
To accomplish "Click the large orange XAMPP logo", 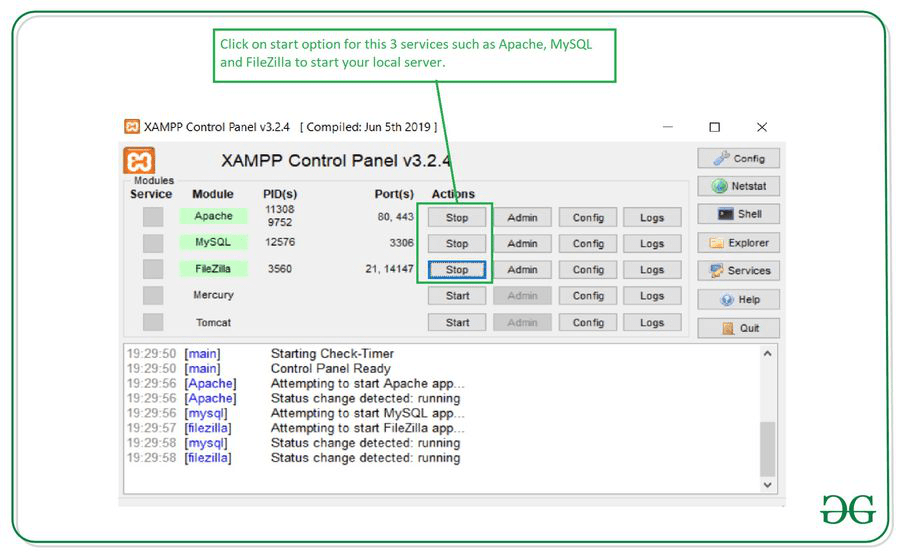I will tap(139, 161).
